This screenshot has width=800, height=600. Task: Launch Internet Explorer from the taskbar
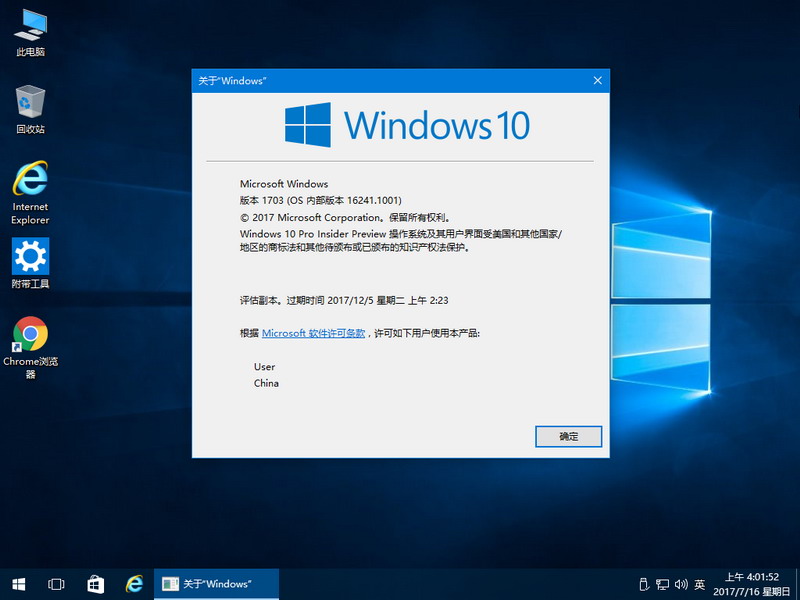[x=134, y=584]
